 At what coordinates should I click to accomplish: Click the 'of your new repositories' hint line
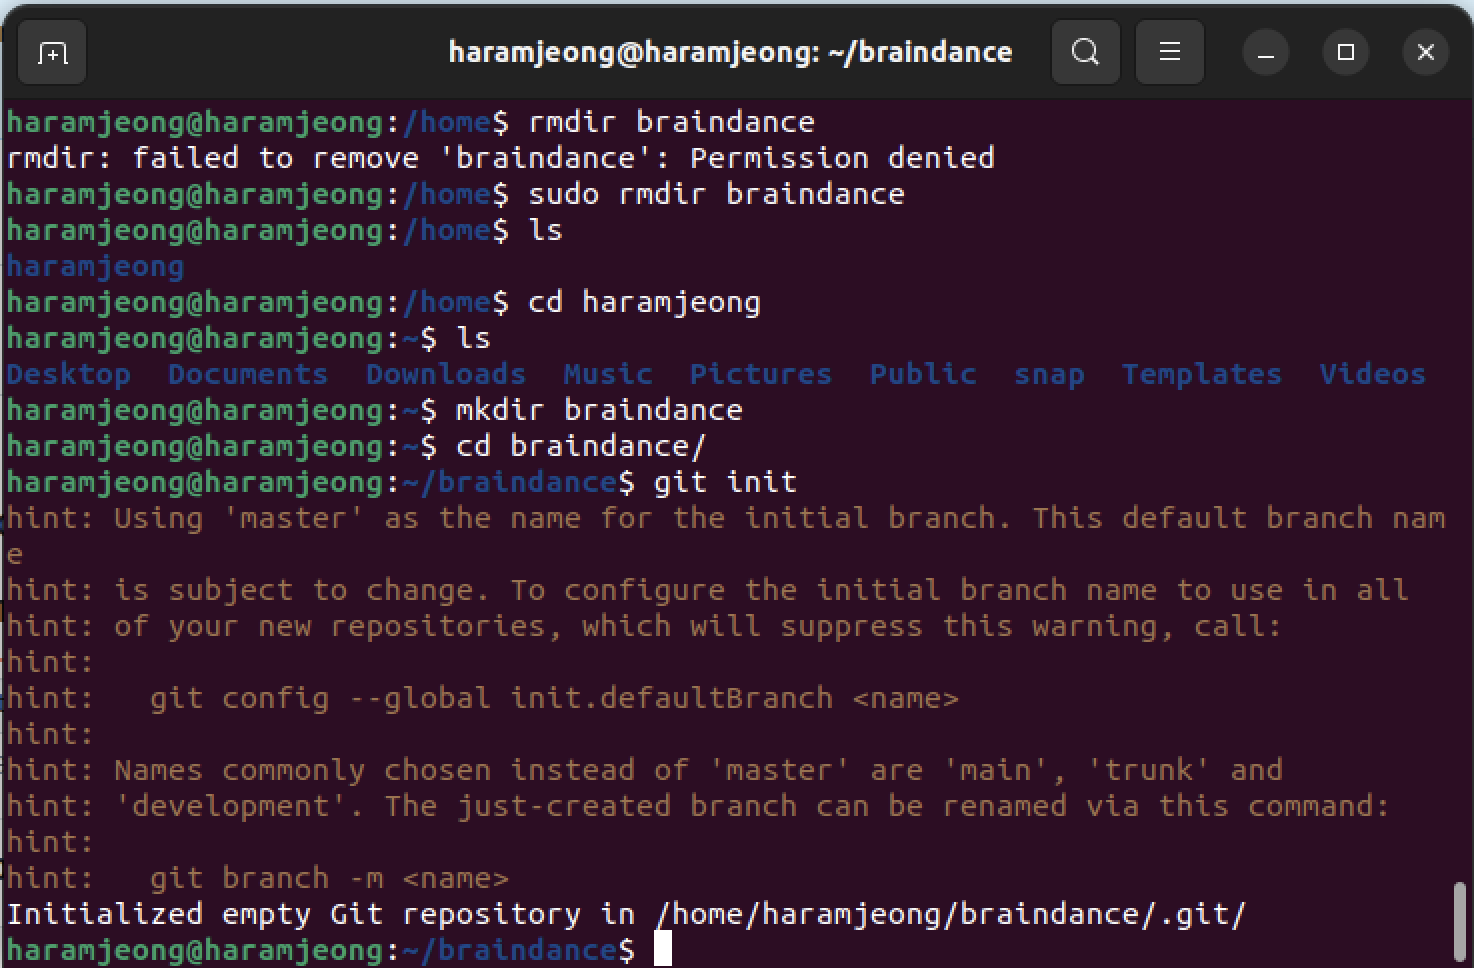coord(644,626)
